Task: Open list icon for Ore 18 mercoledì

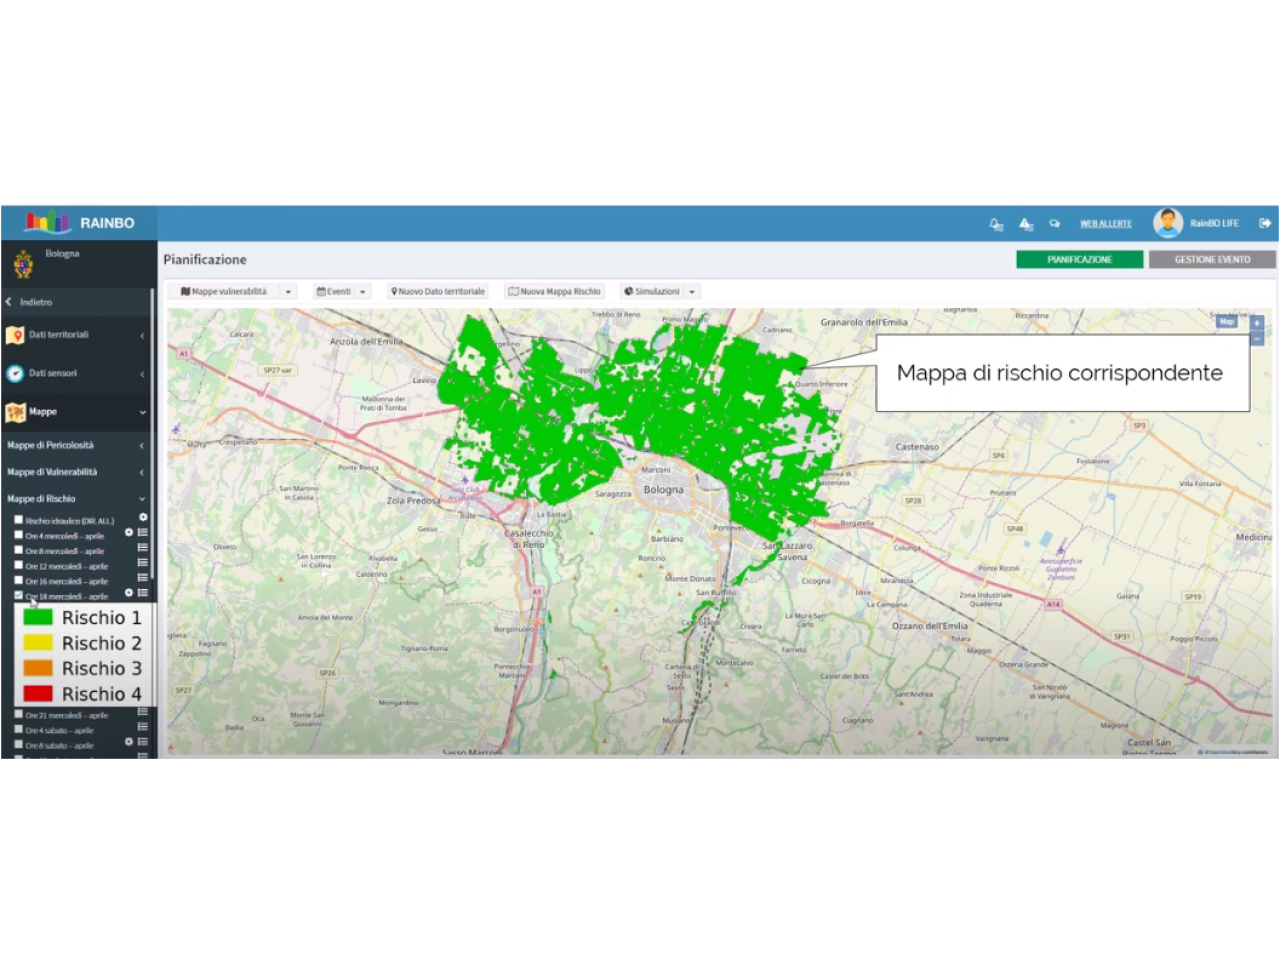Action: [143, 593]
